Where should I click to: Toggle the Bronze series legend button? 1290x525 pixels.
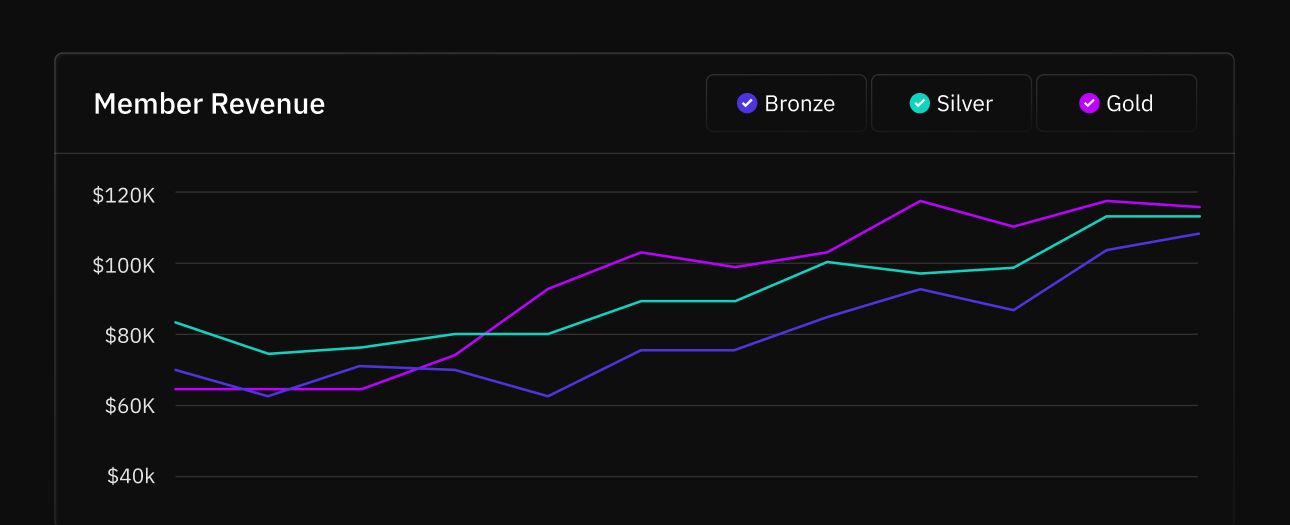(786, 103)
